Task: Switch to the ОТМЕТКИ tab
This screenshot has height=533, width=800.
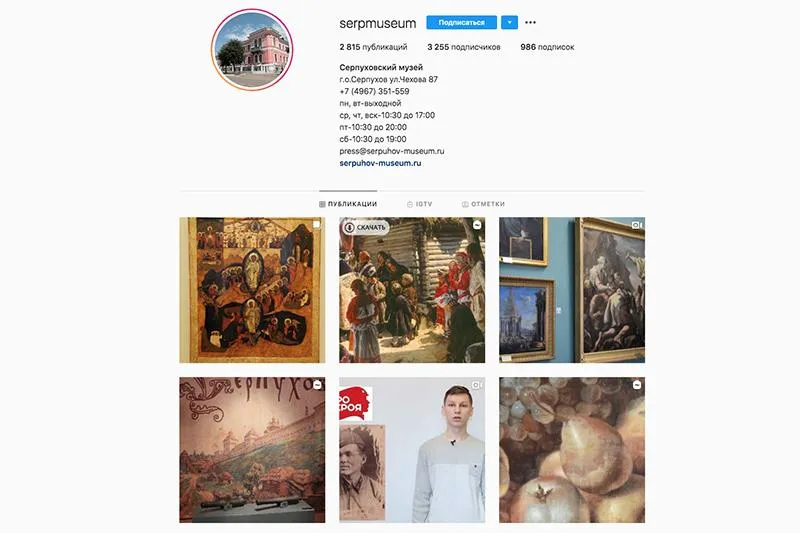Action: tap(483, 204)
